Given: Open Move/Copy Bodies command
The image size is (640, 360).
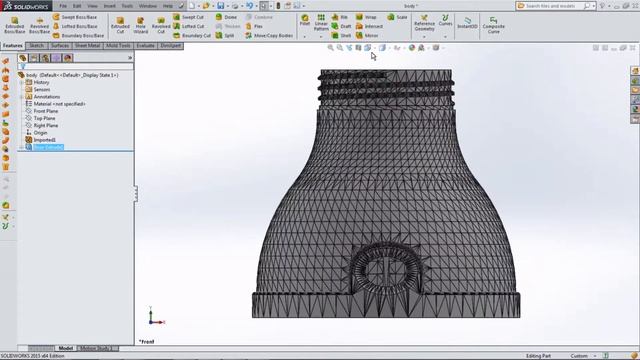Looking at the screenshot, I should pyautogui.click(x=269, y=36).
